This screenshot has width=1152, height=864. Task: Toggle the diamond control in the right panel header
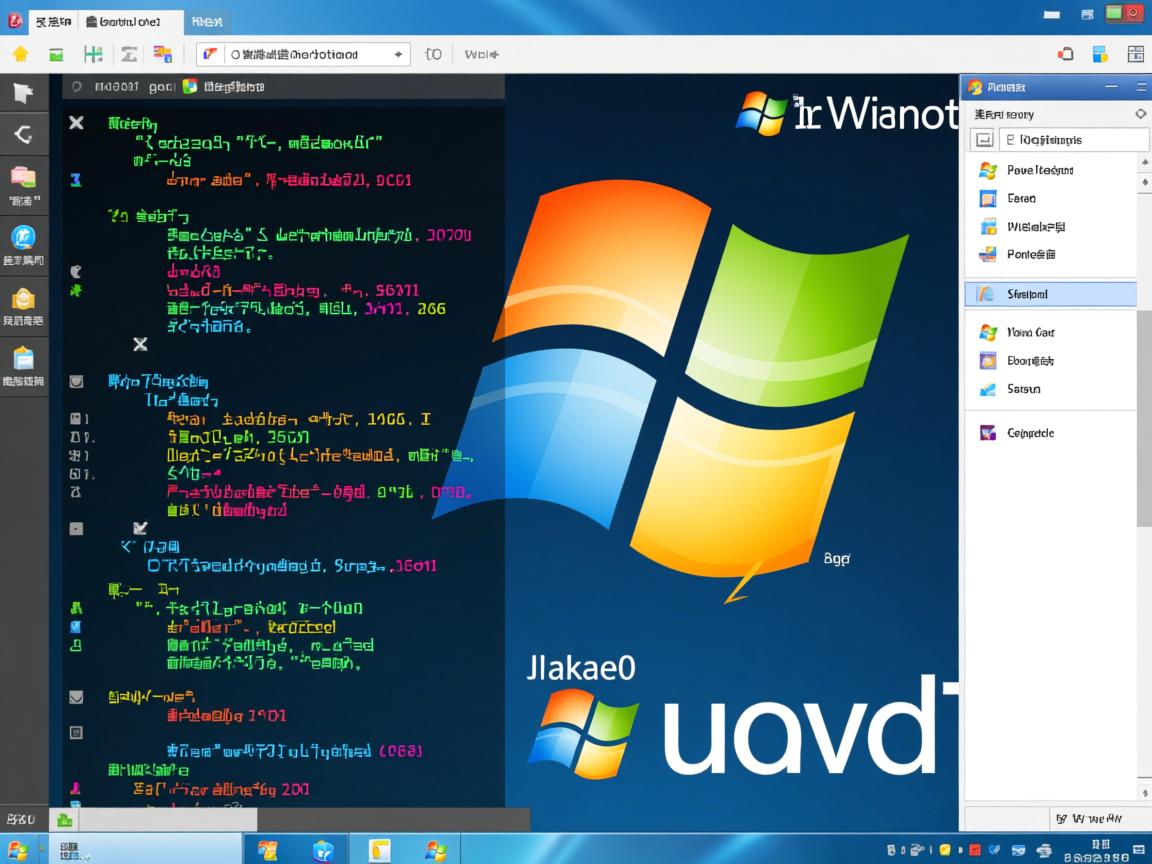pos(1140,115)
